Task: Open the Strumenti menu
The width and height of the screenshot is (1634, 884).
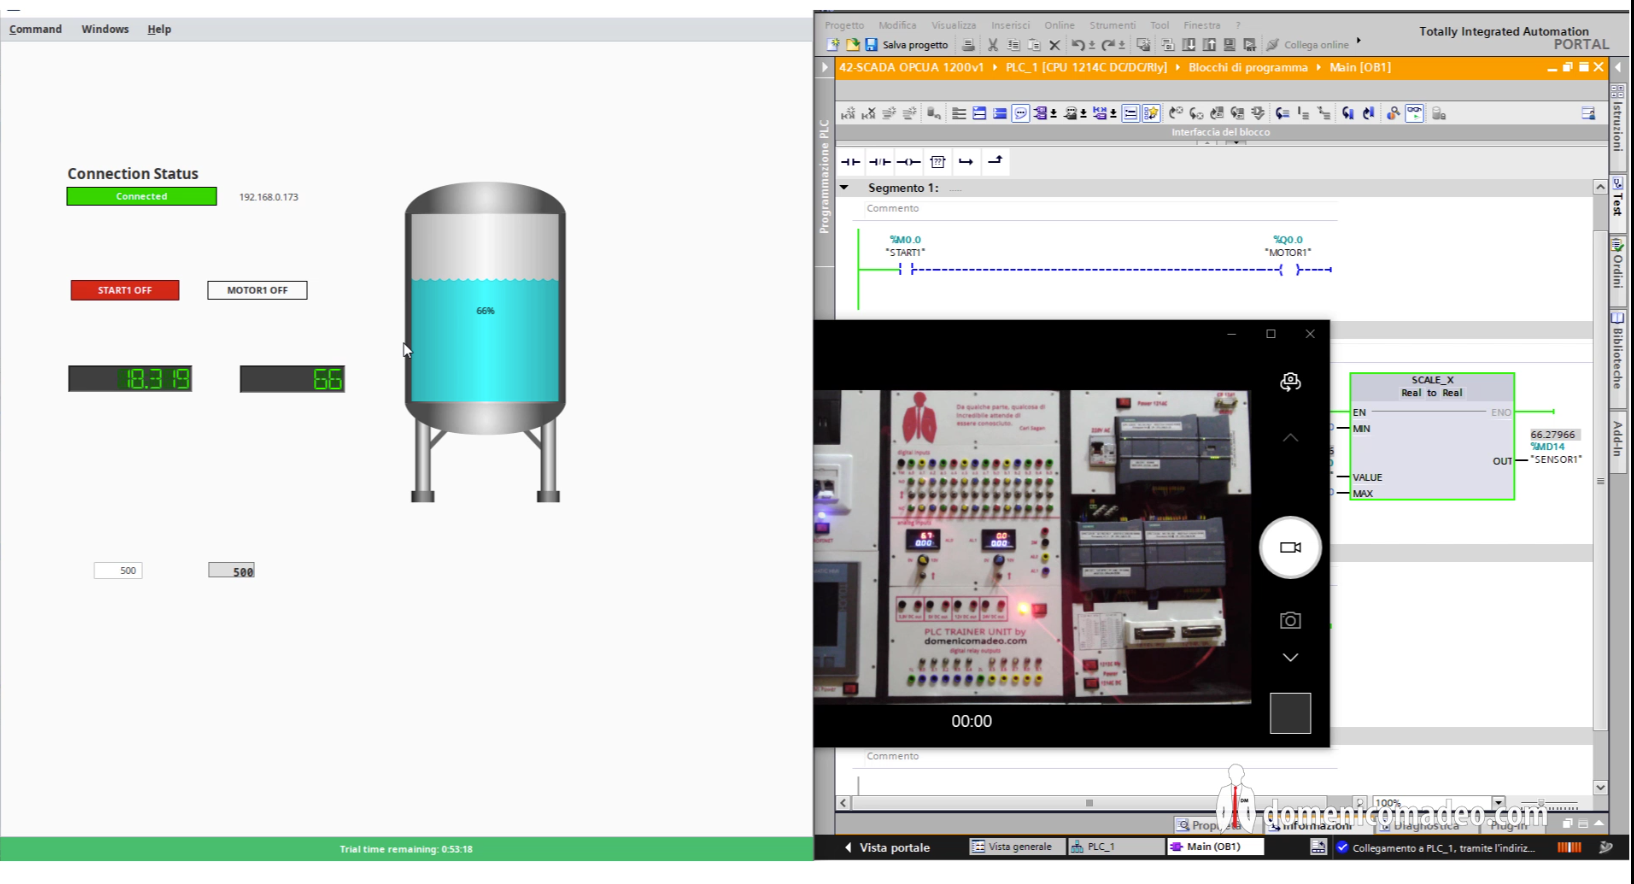Action: click(x=1112, y=25)
